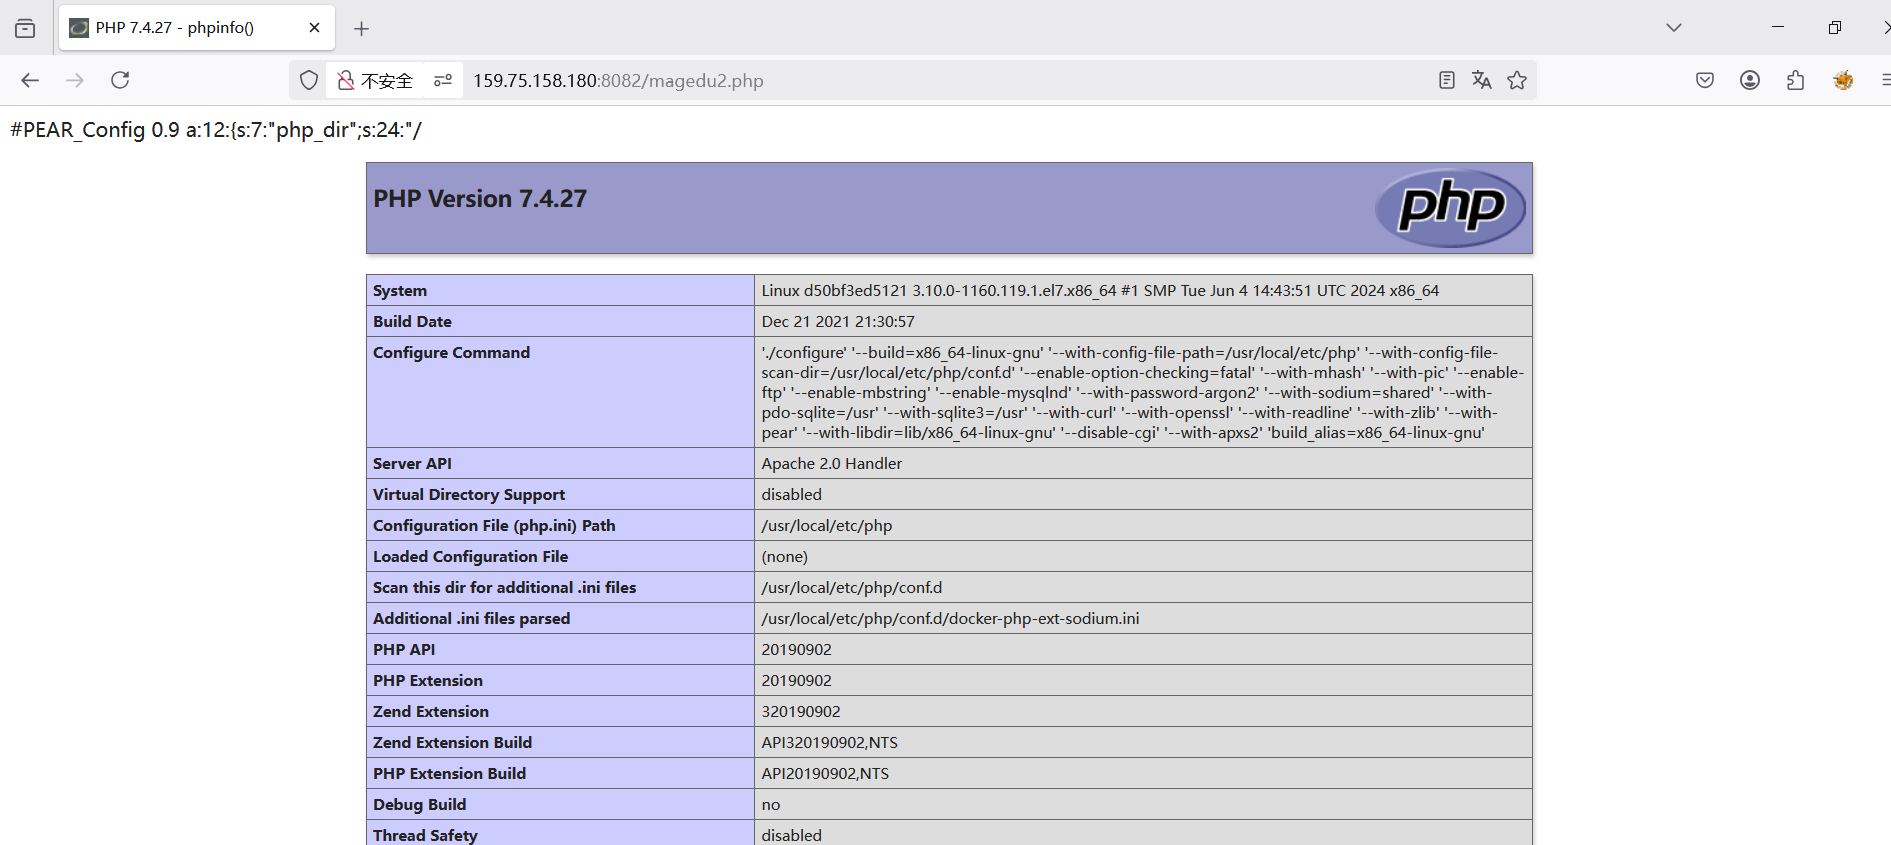Select the PHP Extension label
The width and height of the screenshot is (1891, 845).
tap(427, 681)
